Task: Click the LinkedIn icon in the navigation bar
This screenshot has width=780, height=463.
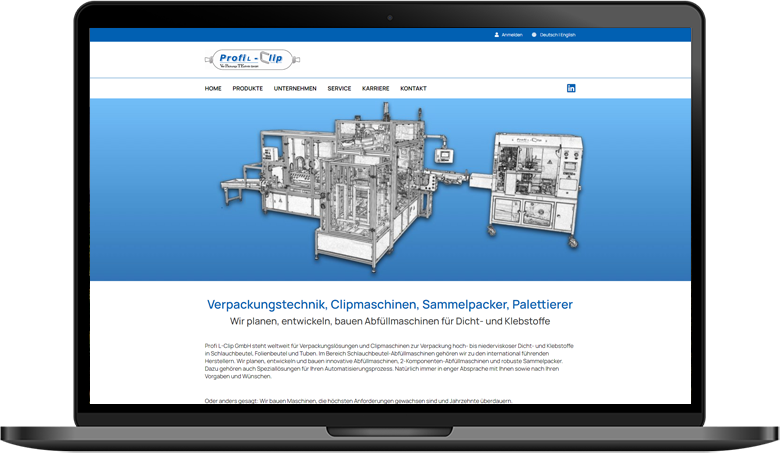Action: pos(571,88)
